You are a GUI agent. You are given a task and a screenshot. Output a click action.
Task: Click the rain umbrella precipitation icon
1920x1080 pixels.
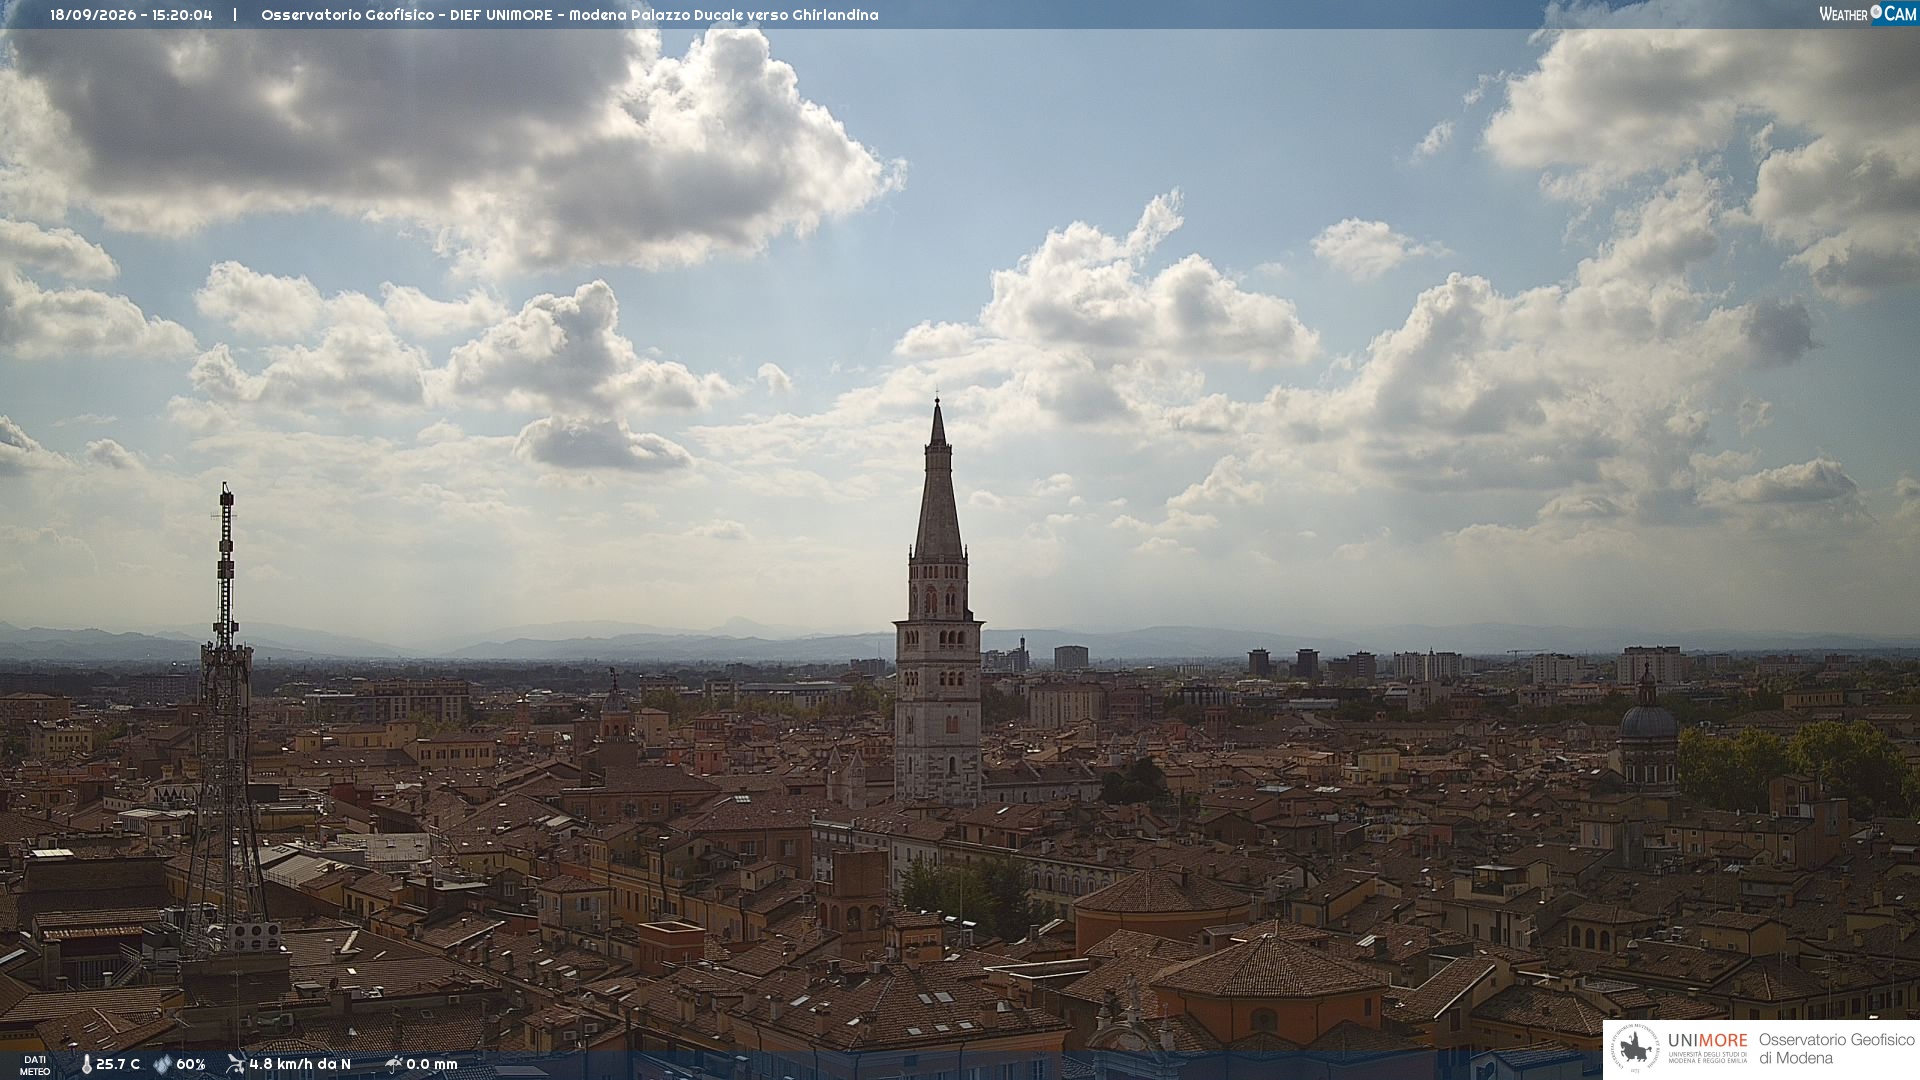(x=394, y=1064)
